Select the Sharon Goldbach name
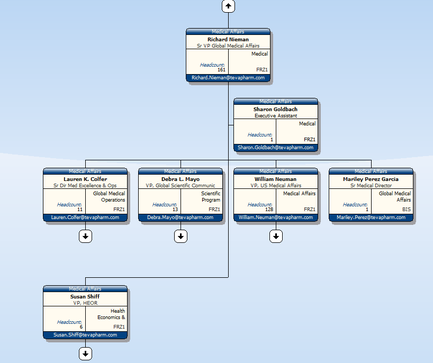433x363 pixels. point(275,109)
